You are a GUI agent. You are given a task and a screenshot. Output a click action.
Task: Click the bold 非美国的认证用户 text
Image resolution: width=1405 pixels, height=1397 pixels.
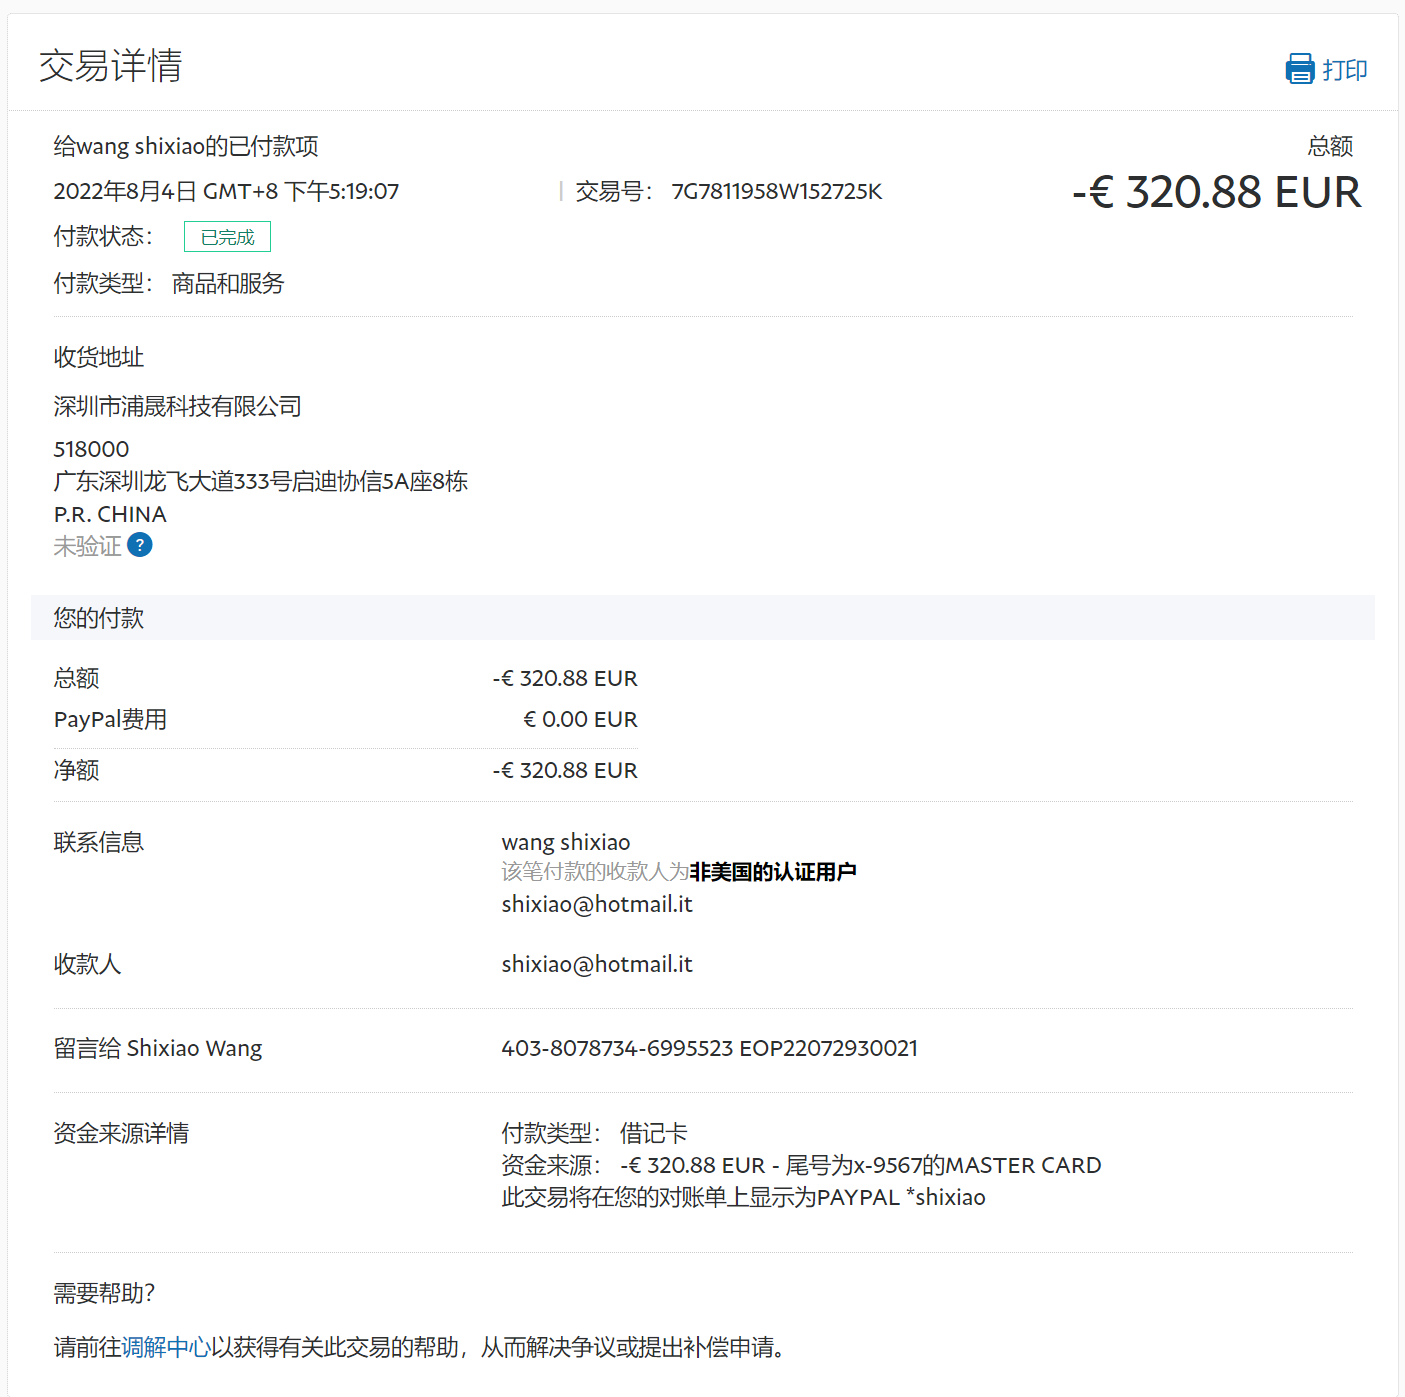pos(772,872)
